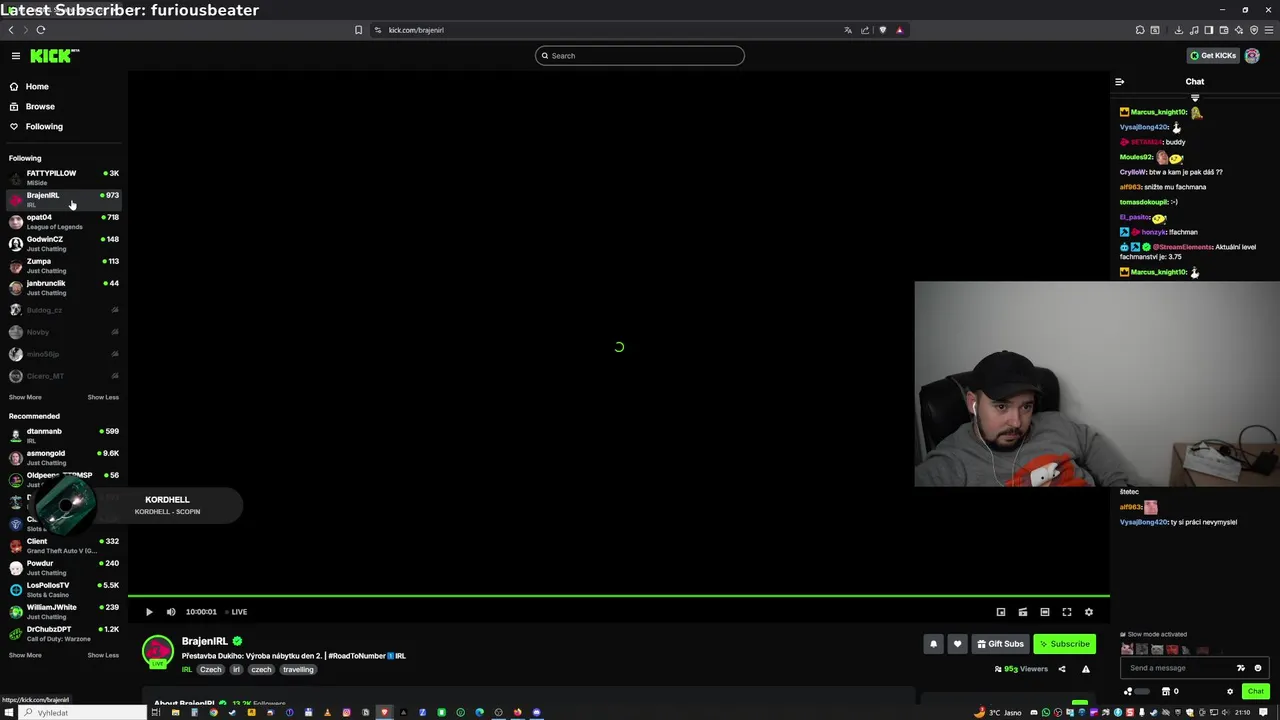Image resolution: width=1280 pixels, height=720 pixels.
Task: Play the stream with the play button
Action: coord(149,612)
